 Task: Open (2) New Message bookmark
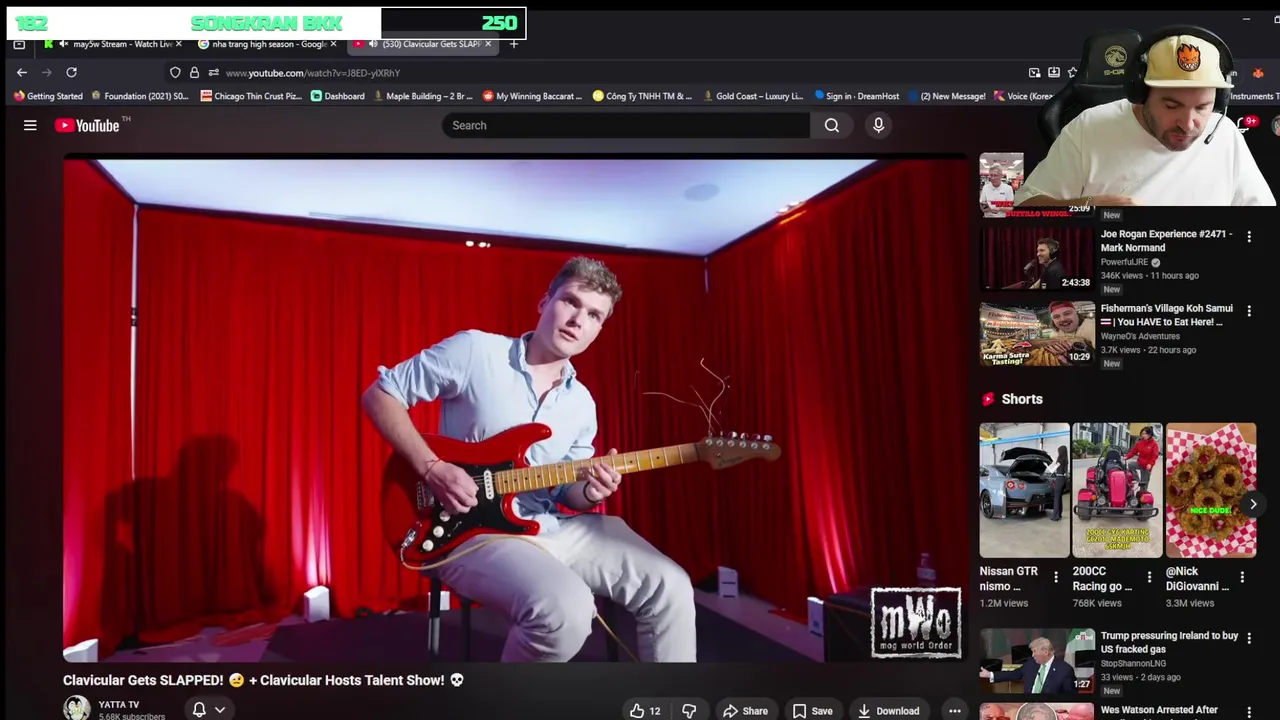point(945,96)
